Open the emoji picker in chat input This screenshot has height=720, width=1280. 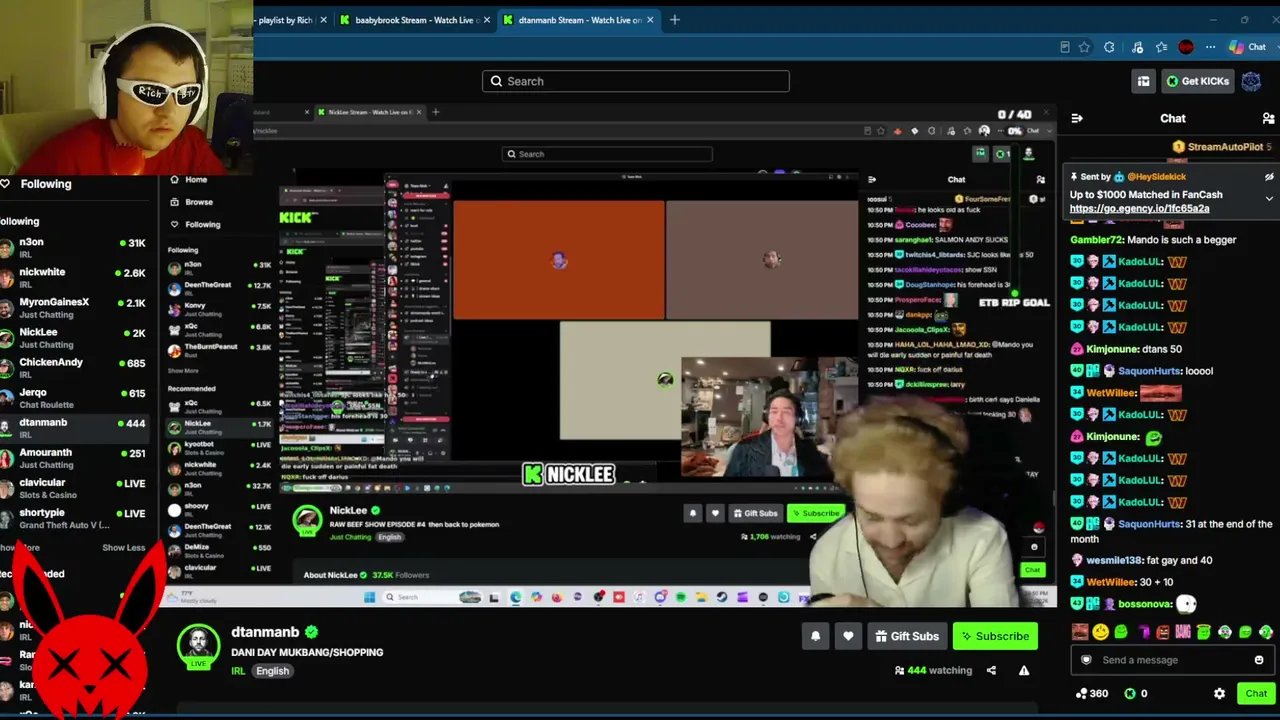pos(1259,660)
